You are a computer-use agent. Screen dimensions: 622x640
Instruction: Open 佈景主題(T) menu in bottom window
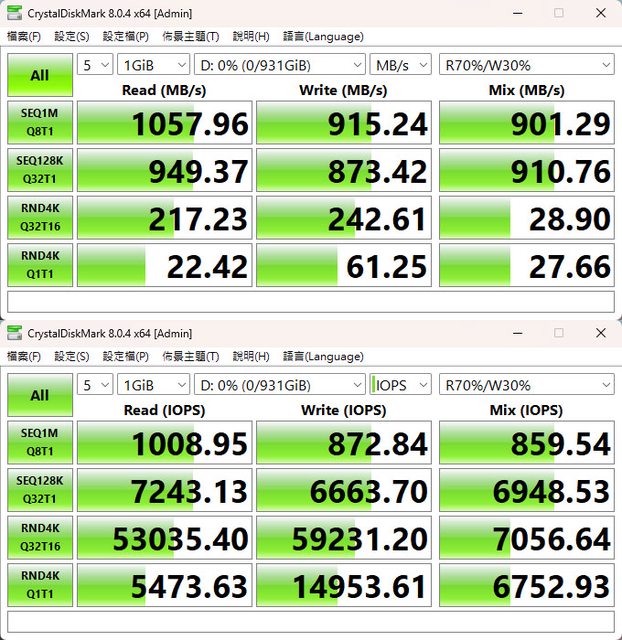[190, 356]
